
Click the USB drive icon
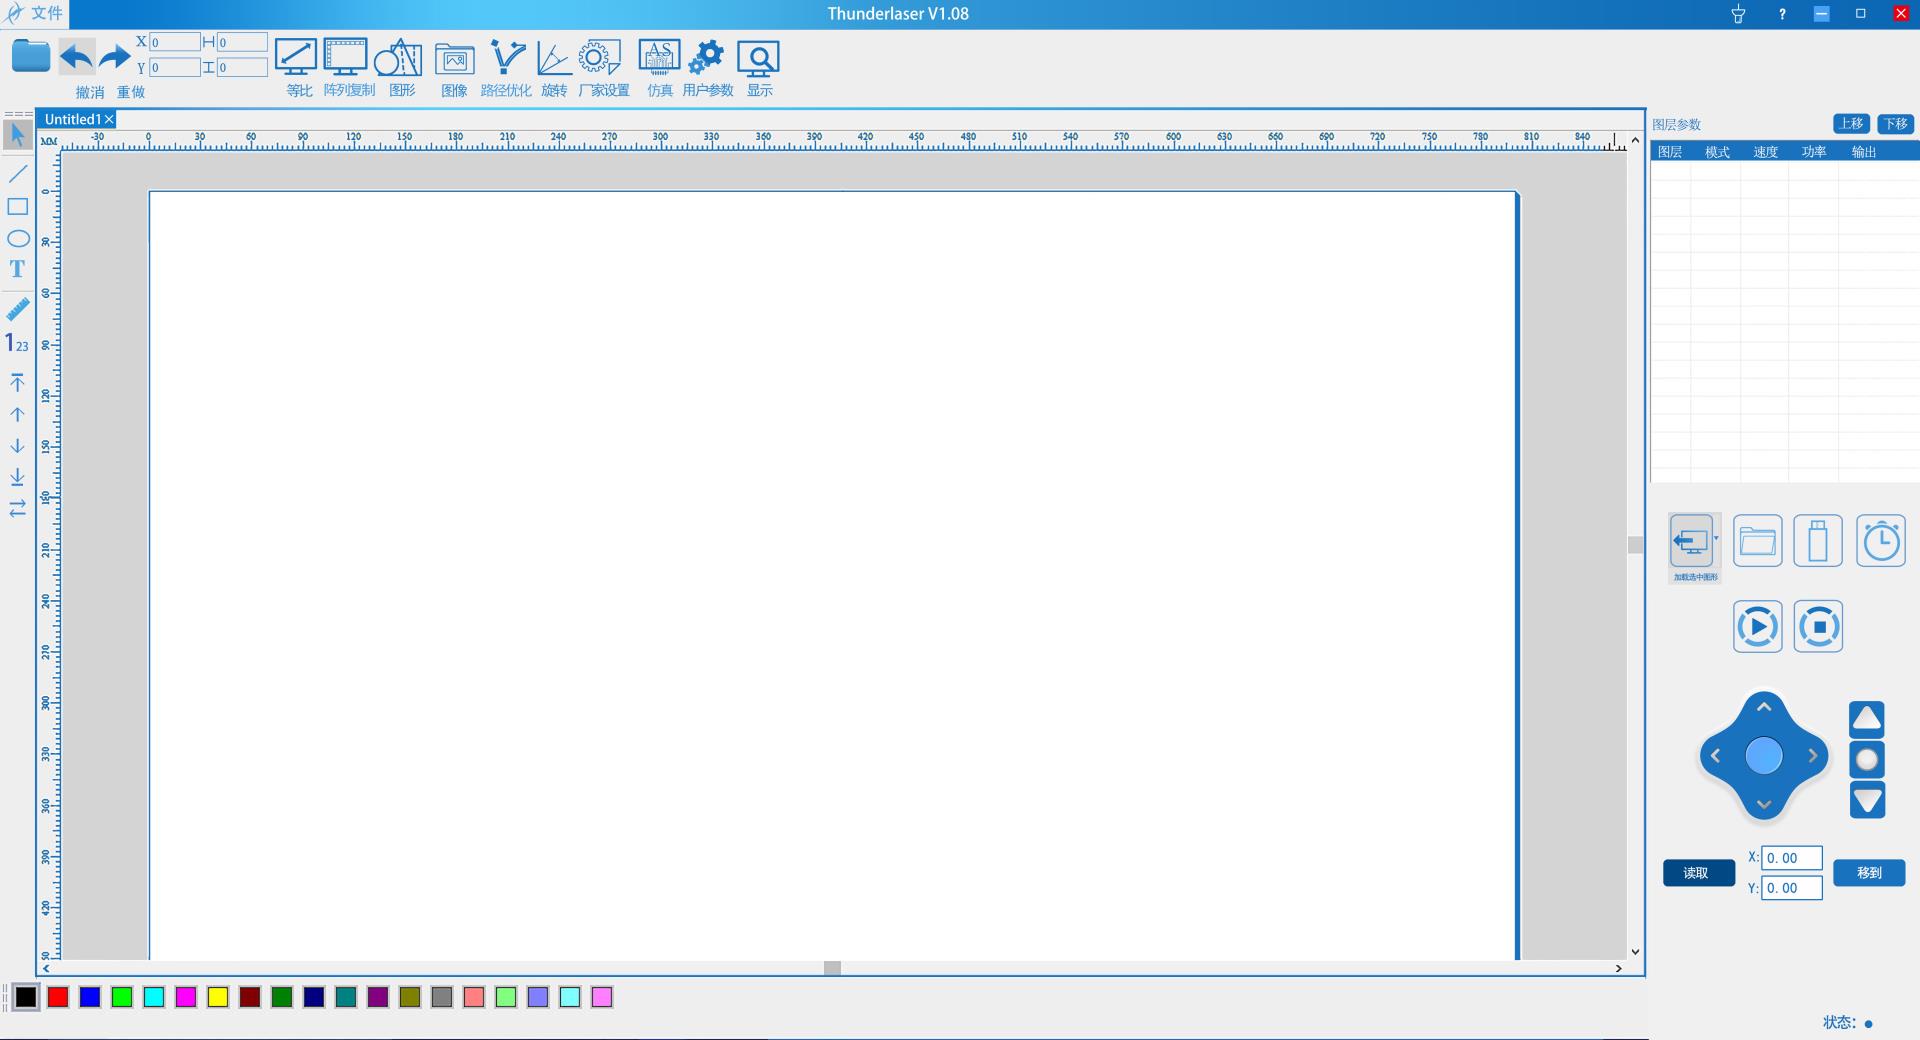coord(1818,541)
